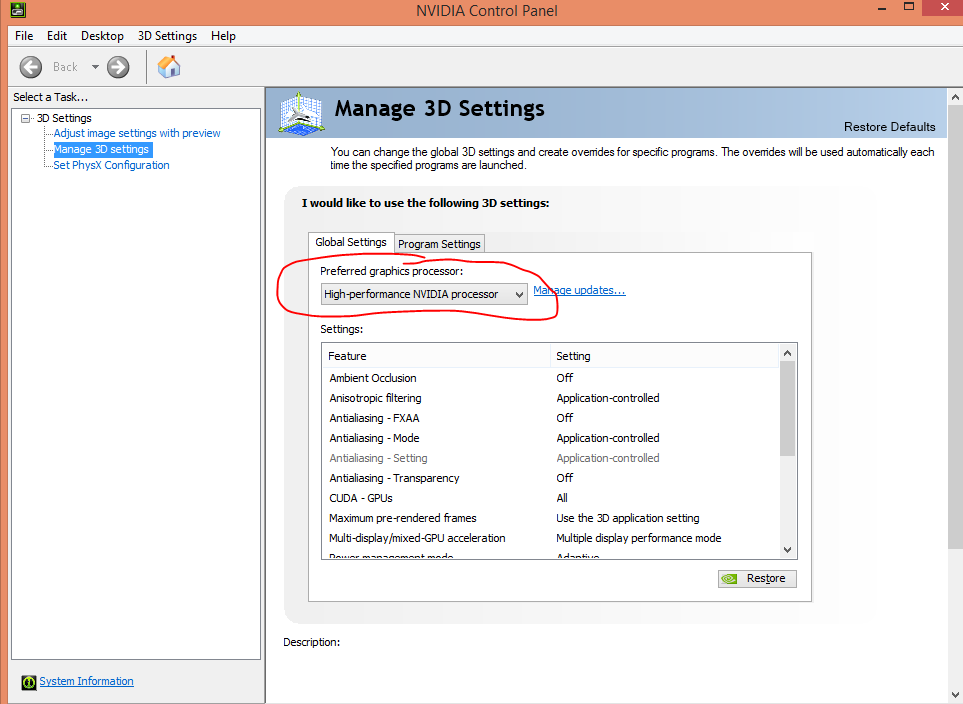This screenshot has height=704, width=963.
Task: Select Set PhysX Configuration task
Action: pyautogui.click(x=111, y=165)
